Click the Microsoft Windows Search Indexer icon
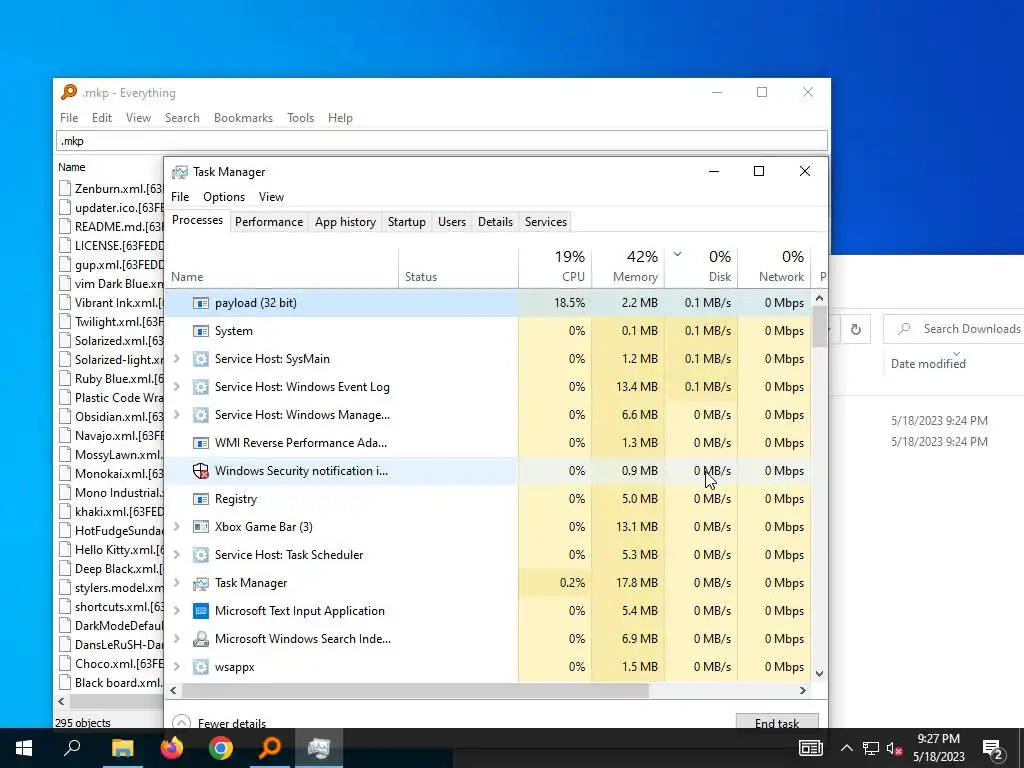1024x768 pixels. click(x=200, y=639)
